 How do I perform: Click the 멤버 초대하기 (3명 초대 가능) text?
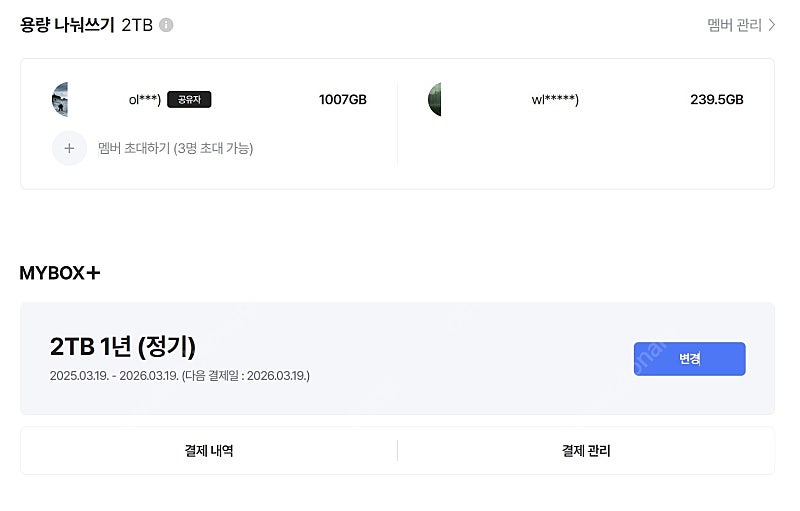coord(175,148)
